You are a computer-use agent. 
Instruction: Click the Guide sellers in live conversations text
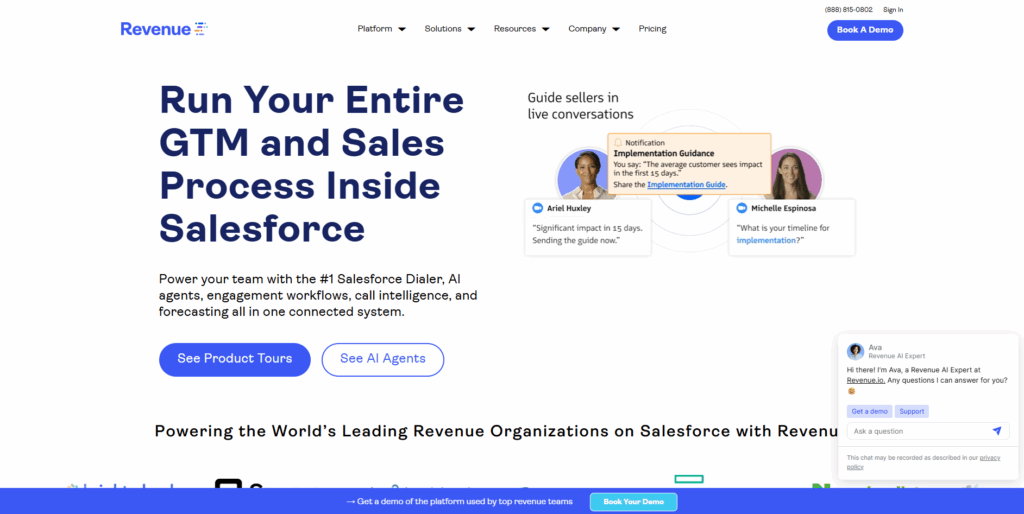pyautogui.click(x=581, y=106)
